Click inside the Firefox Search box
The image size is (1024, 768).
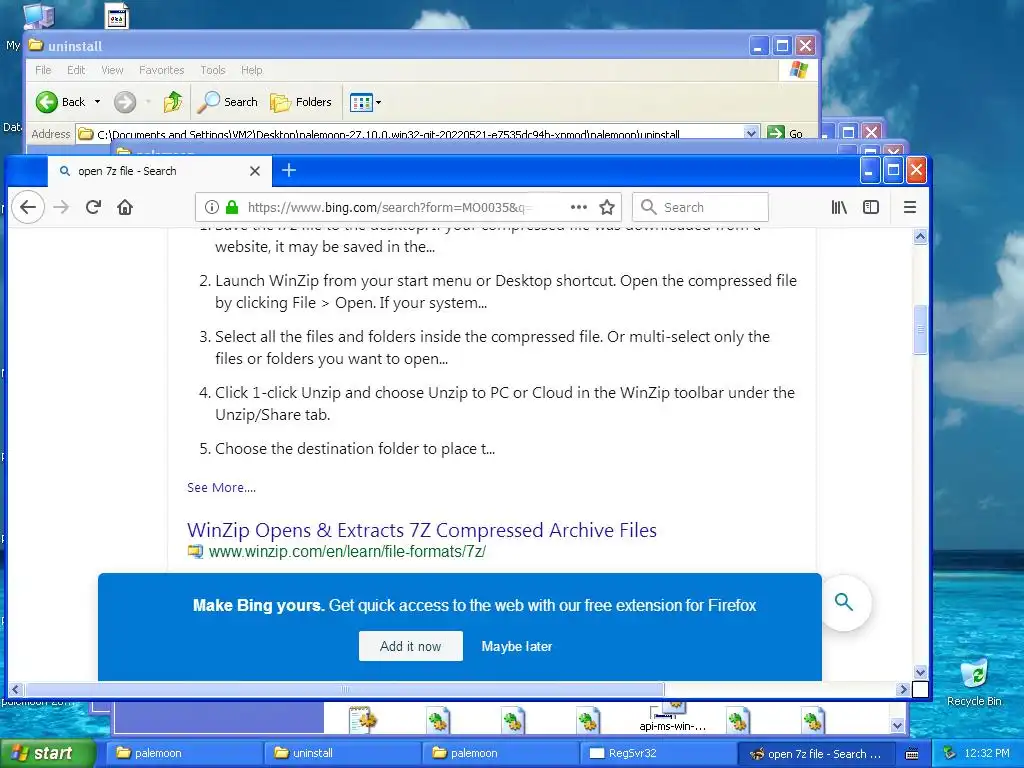[x=700, y=208]
